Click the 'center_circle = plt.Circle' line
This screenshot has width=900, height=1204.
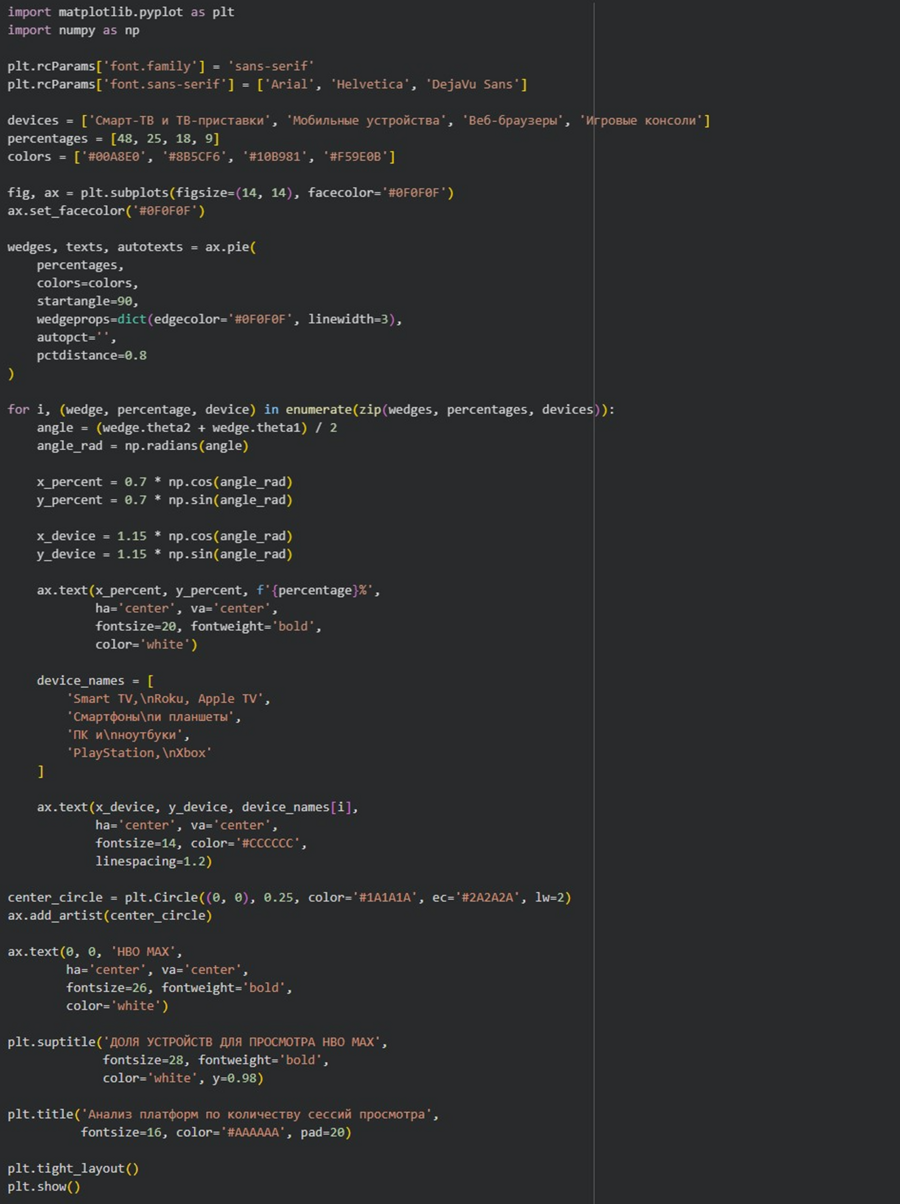point(289,898)
